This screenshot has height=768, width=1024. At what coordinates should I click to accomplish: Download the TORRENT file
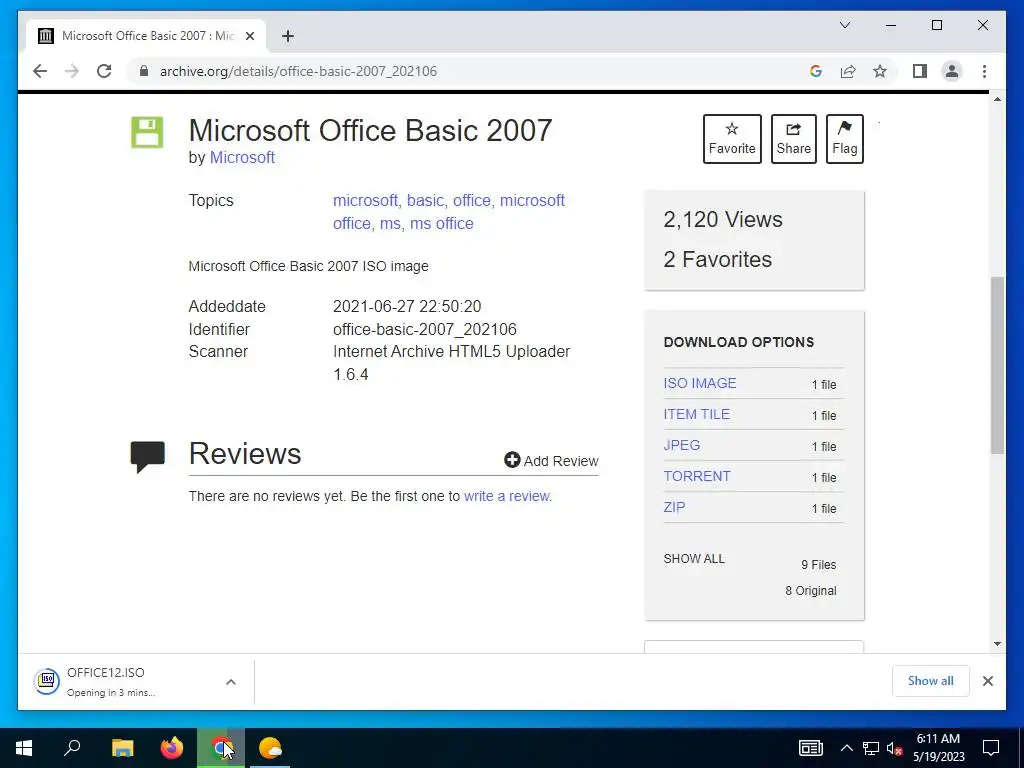coord(697,476)
